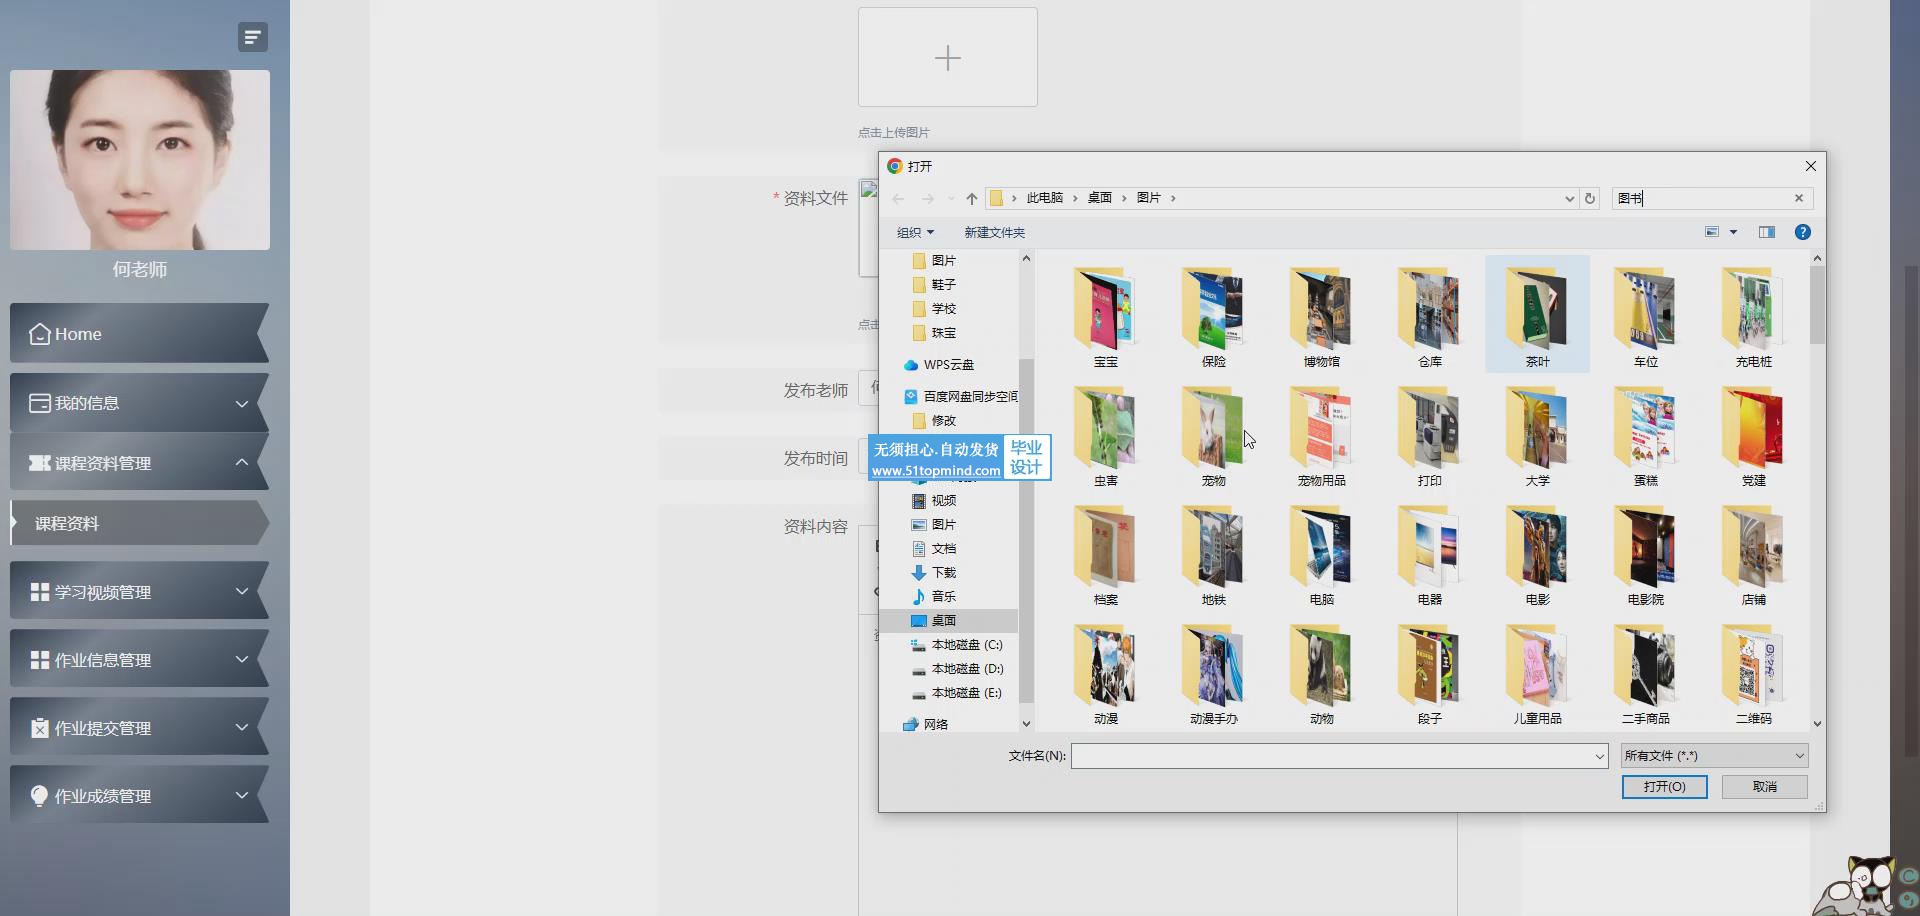Select 桌面 in the breadcrumb path
This screenshot has height=916, width=1920.
(x=1100, y=198)
